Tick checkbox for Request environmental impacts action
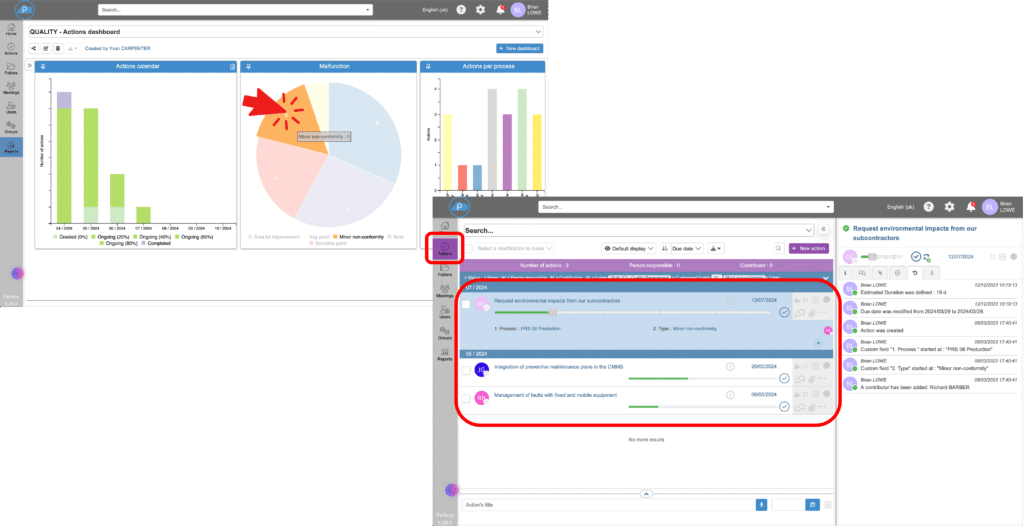The image size is (1024, 526). pyautogui.click(x=466, y=305)
